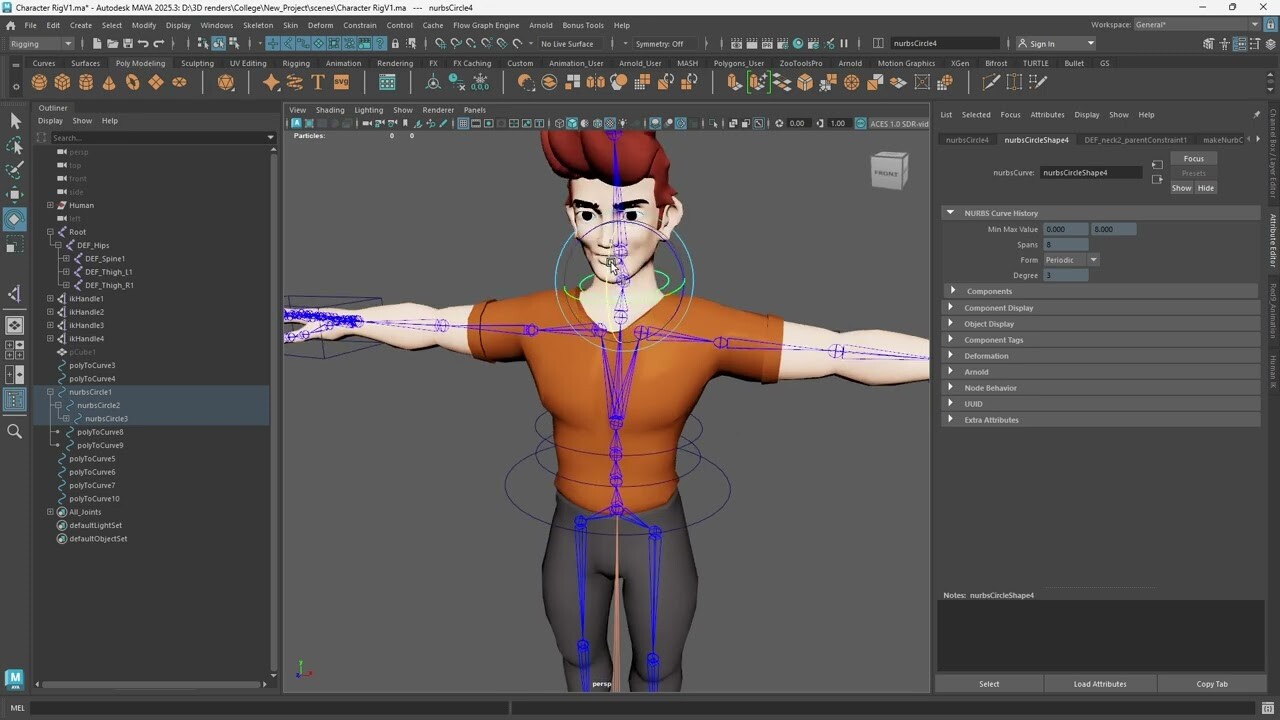Screen dimensions: 1280x720
Task: Create a polygon sphere from the shelf
Action: (x=39, y=82)
